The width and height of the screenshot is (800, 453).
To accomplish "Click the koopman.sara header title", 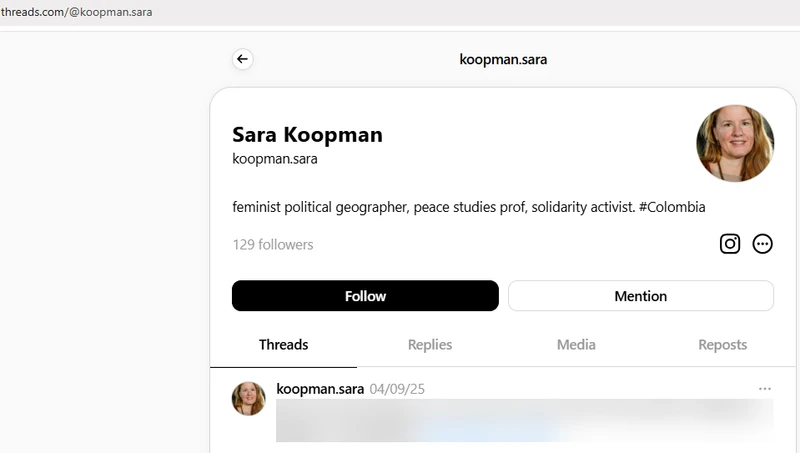I will (503, 60).
